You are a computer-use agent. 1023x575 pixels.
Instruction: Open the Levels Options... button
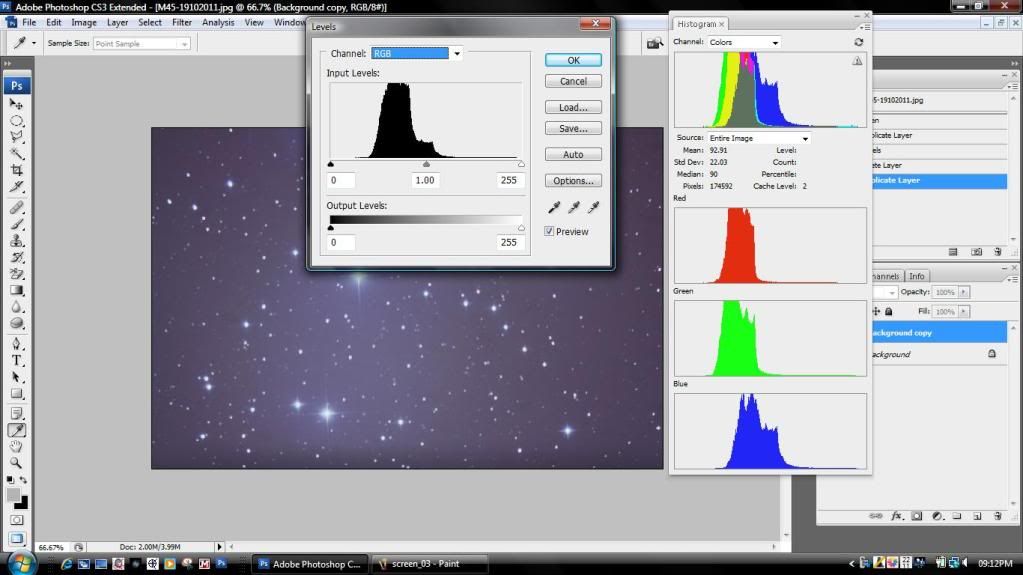click(573, 181)
